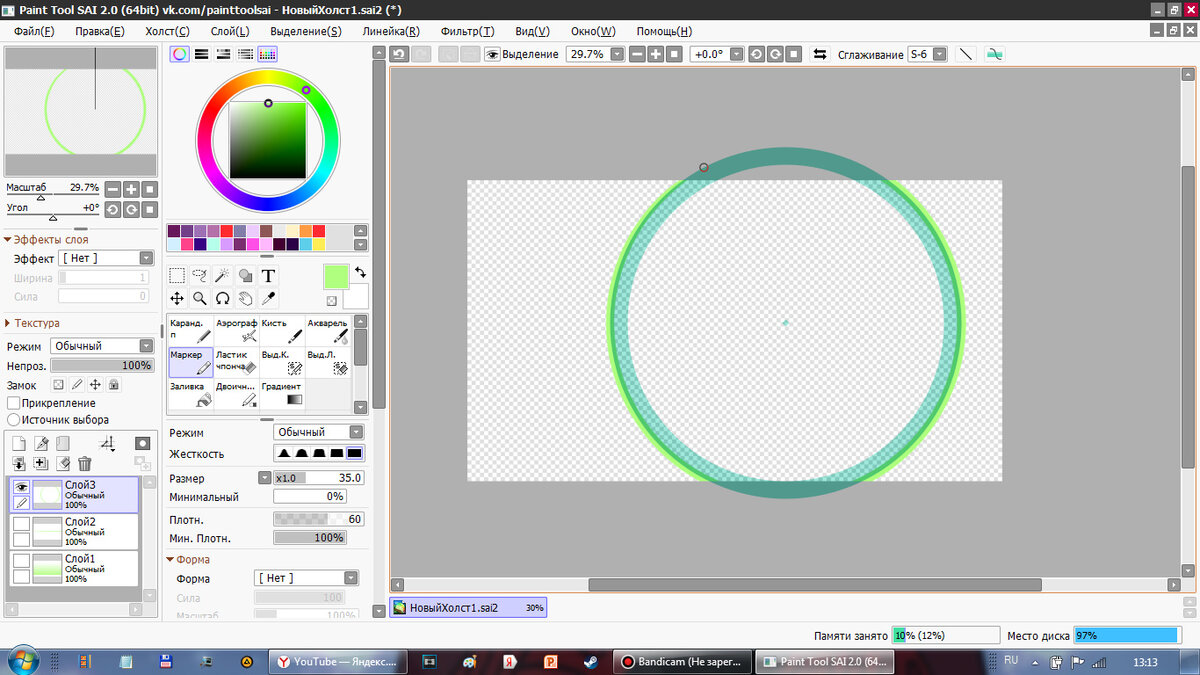Image resolution: width=1200 pixels, height=675 pixels.
Task: Open the Bandicam taskbar window
Action: (x=681, y=662)
